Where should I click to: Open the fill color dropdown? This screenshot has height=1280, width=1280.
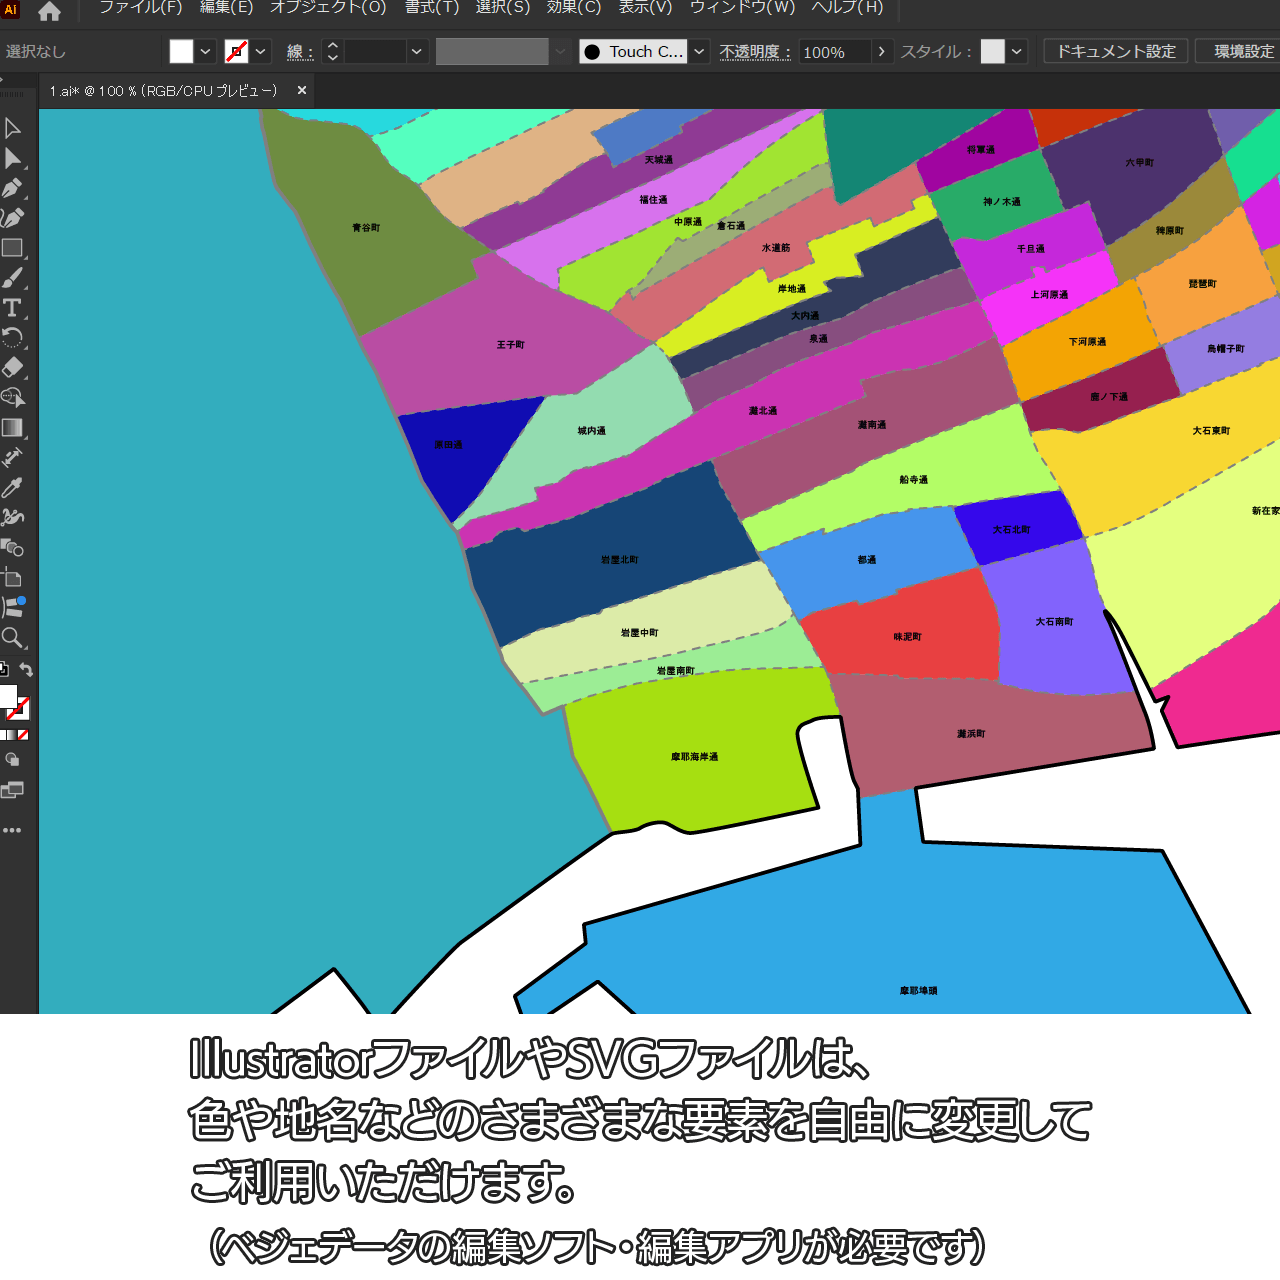tap(205, 52)
